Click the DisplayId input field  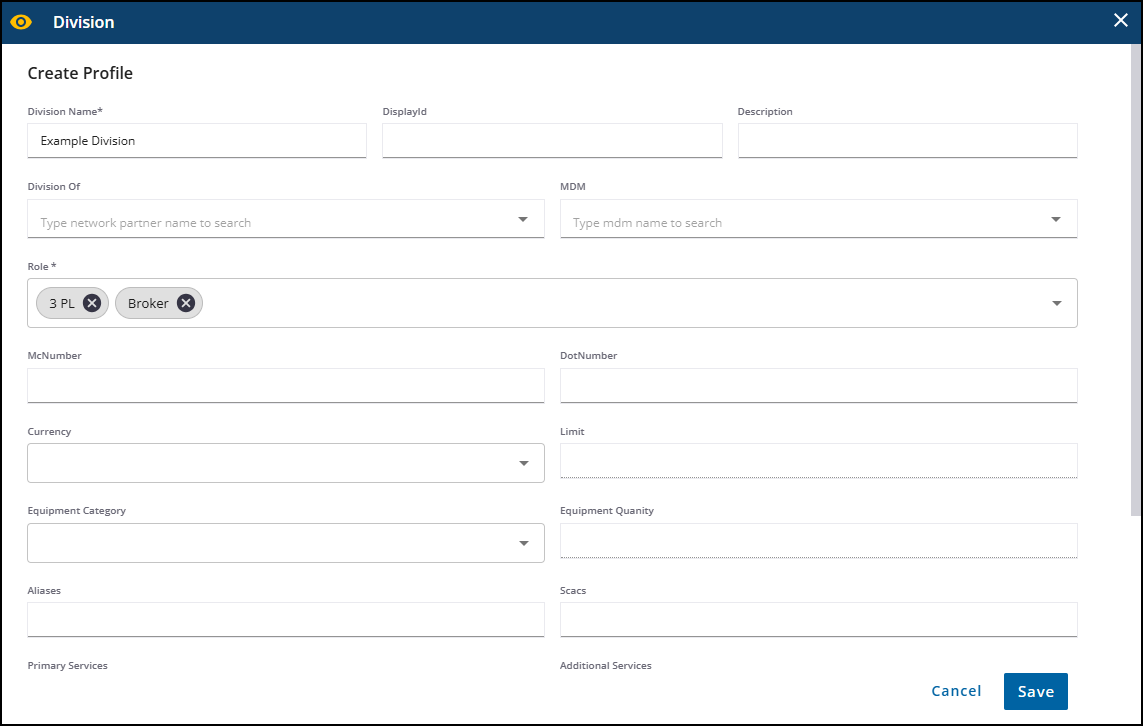point(551,140)
